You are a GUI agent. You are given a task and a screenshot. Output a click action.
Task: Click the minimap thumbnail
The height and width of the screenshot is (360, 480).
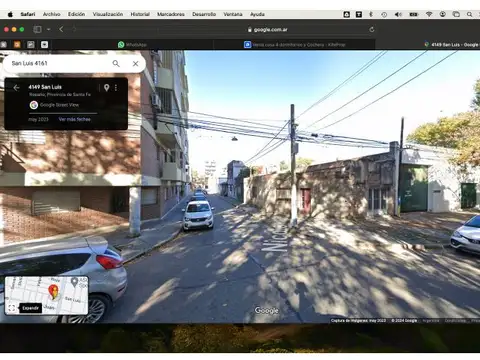[47, 295]
